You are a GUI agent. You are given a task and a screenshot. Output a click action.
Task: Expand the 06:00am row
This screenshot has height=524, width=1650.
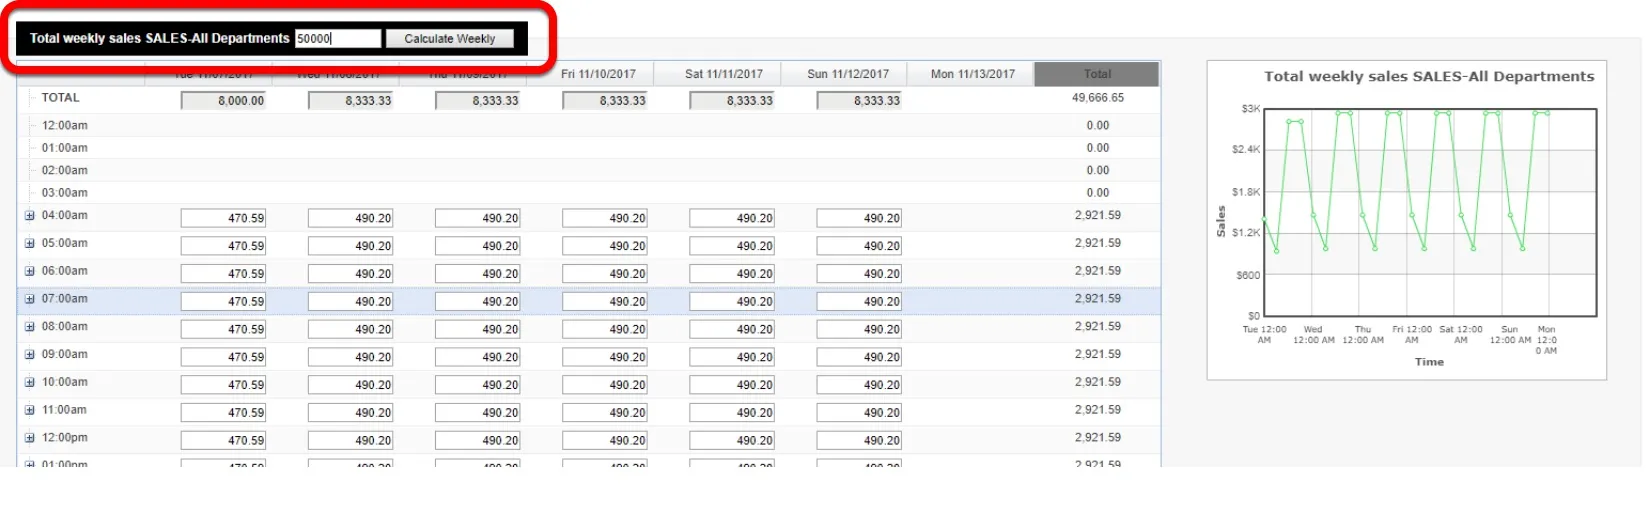click(x=29, y=271)
